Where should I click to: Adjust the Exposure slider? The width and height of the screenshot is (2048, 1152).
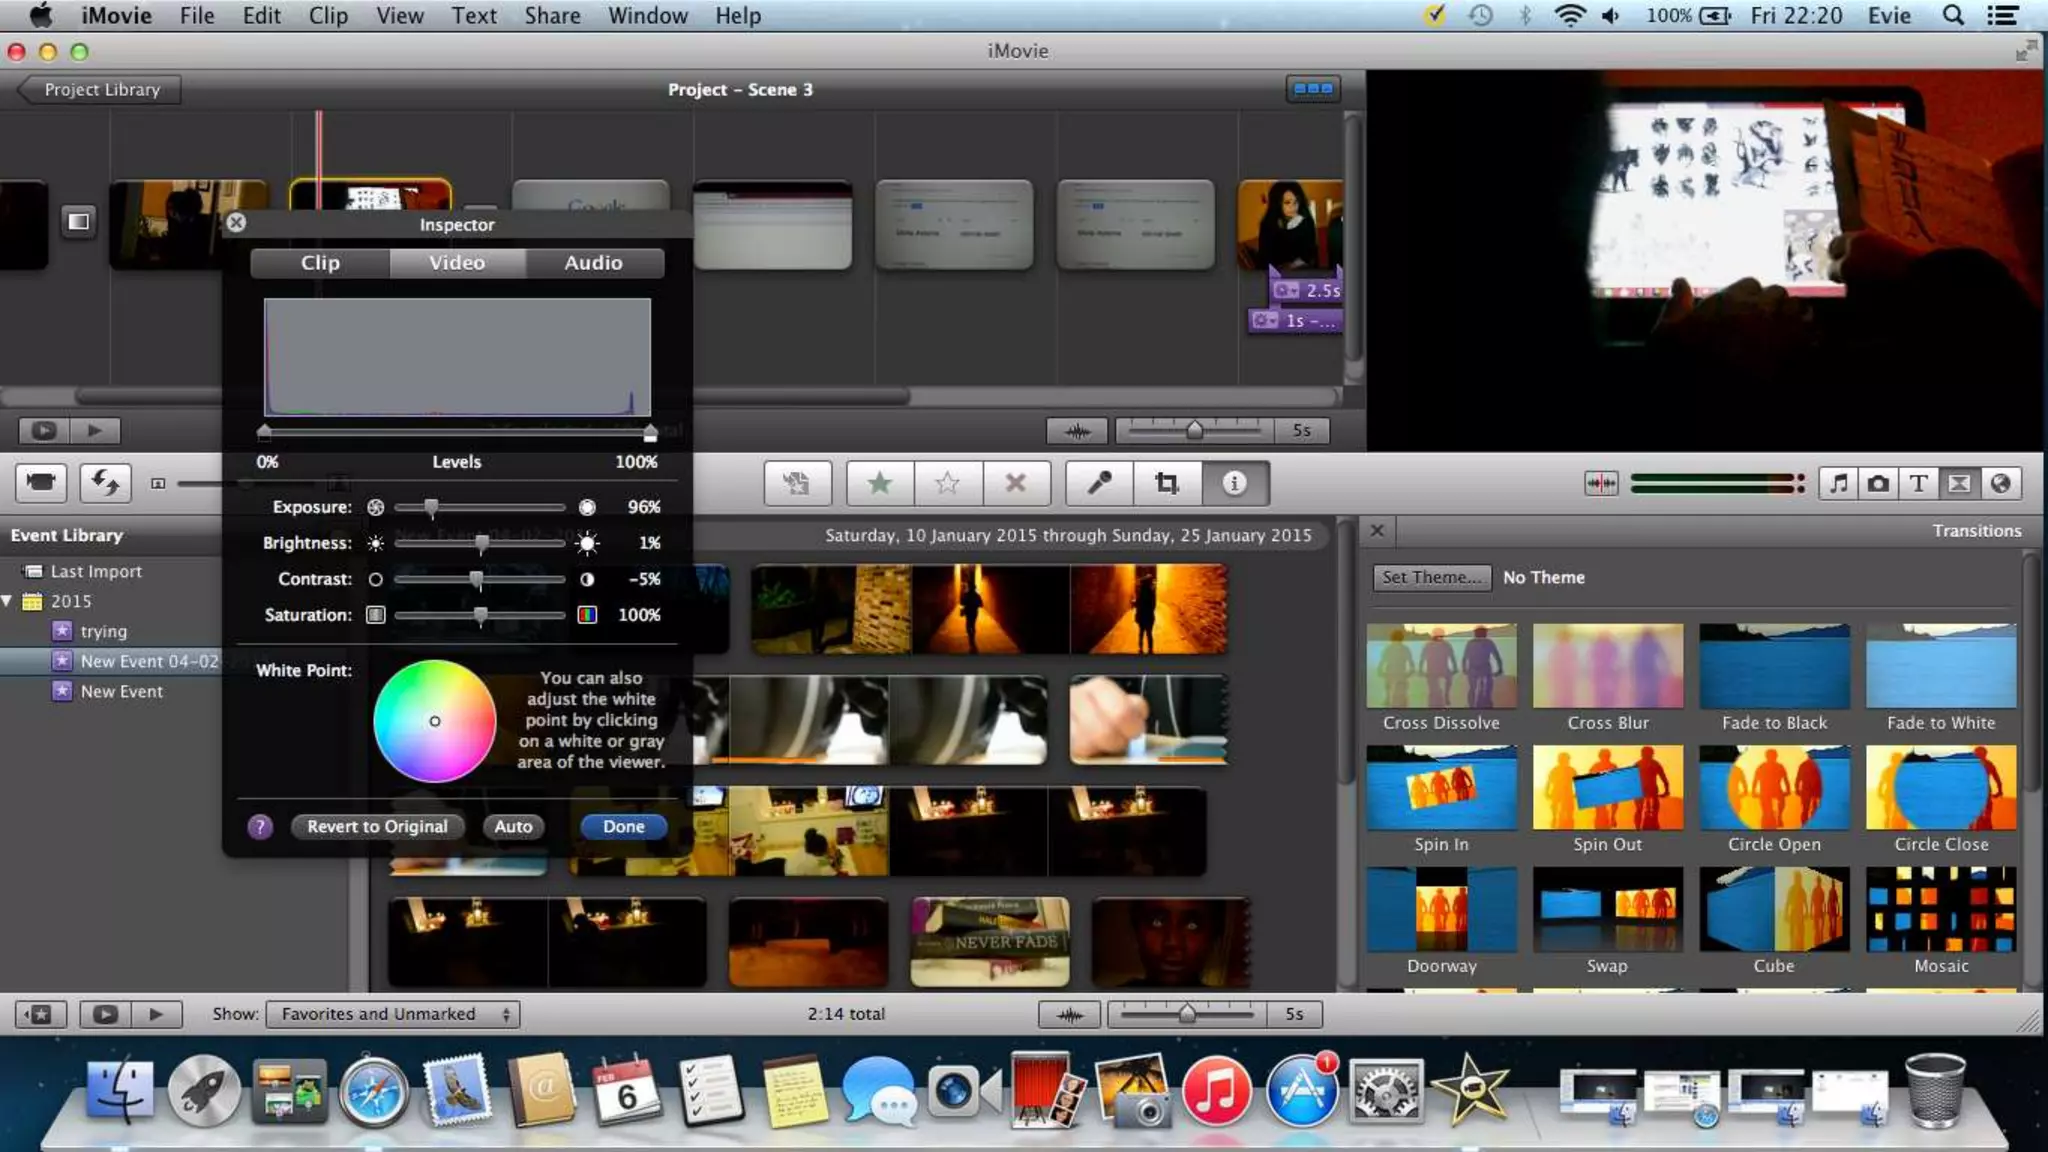431,508
